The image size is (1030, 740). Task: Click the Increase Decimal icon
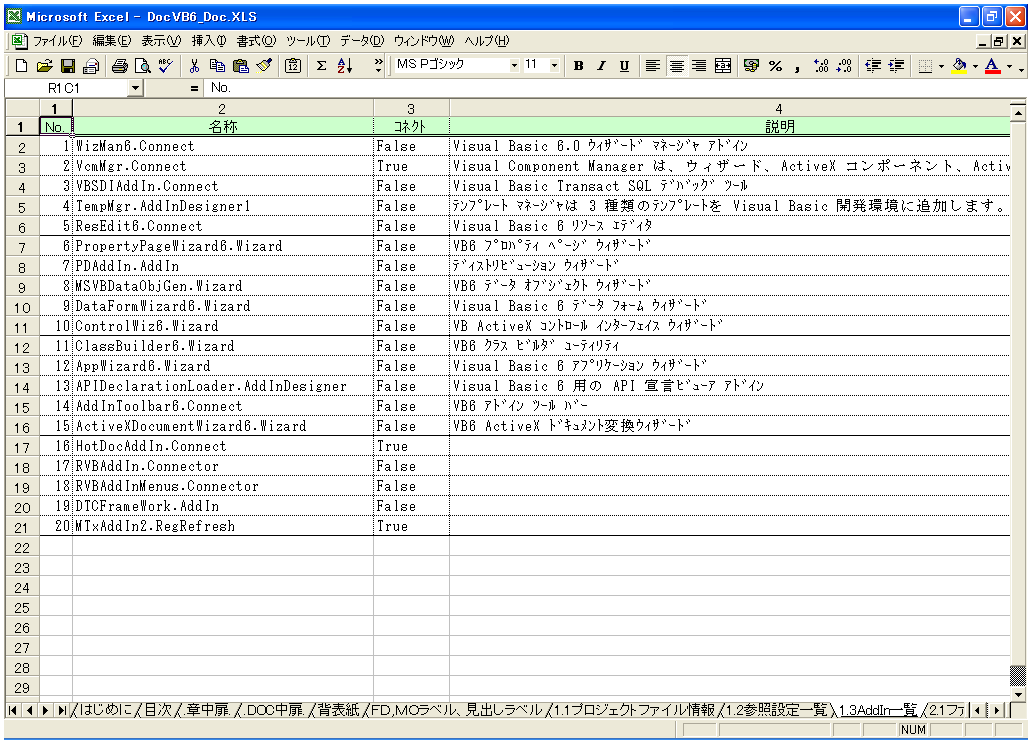821,66
